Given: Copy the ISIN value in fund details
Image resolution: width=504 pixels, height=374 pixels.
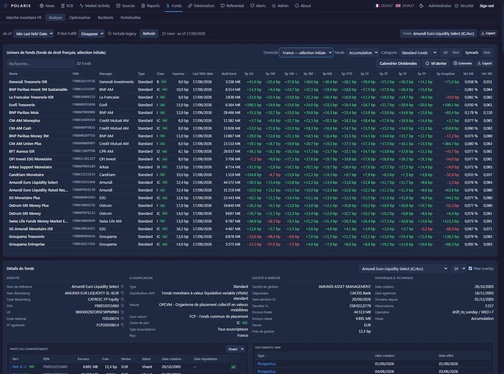Looking at the screenshot, I should pyautogui.click(x=122, y=306).
